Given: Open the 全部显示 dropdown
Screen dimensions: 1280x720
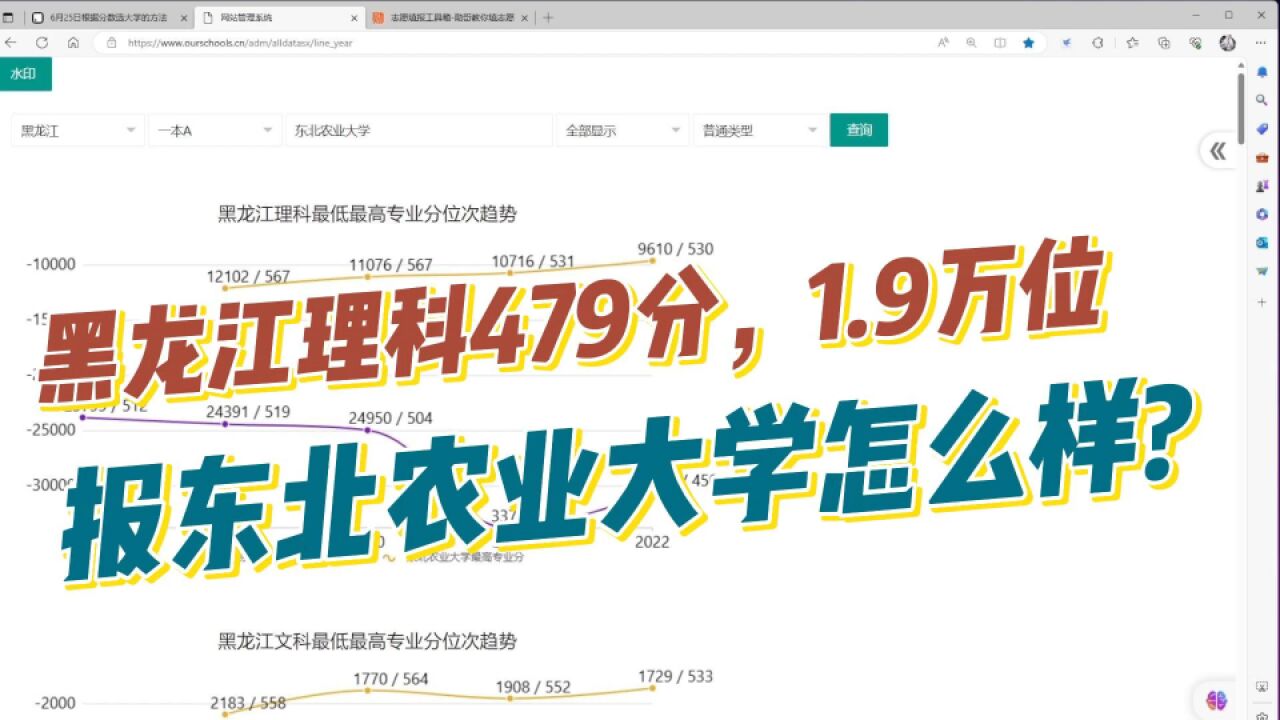Looking at the screenshot, I should [x=622, y=130].
